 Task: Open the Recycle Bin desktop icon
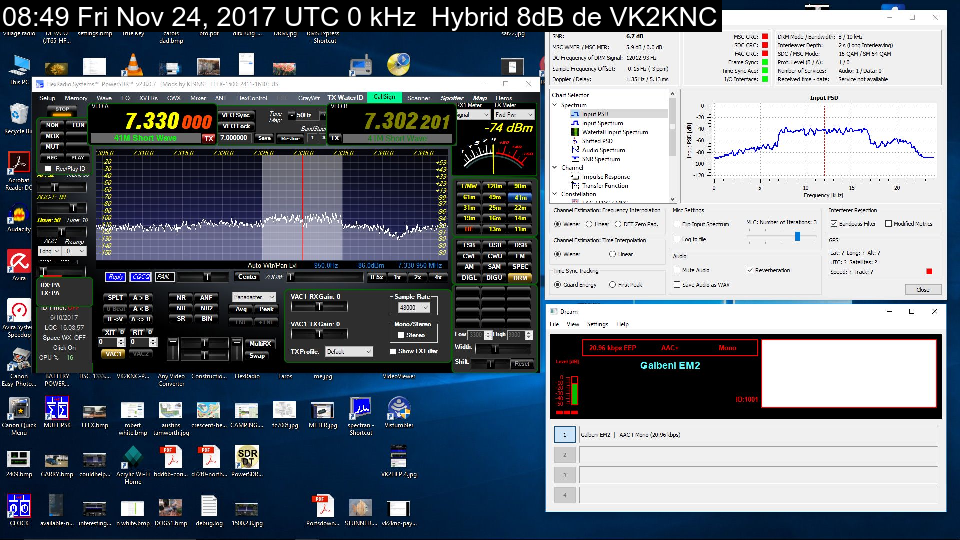coord(18,118)
